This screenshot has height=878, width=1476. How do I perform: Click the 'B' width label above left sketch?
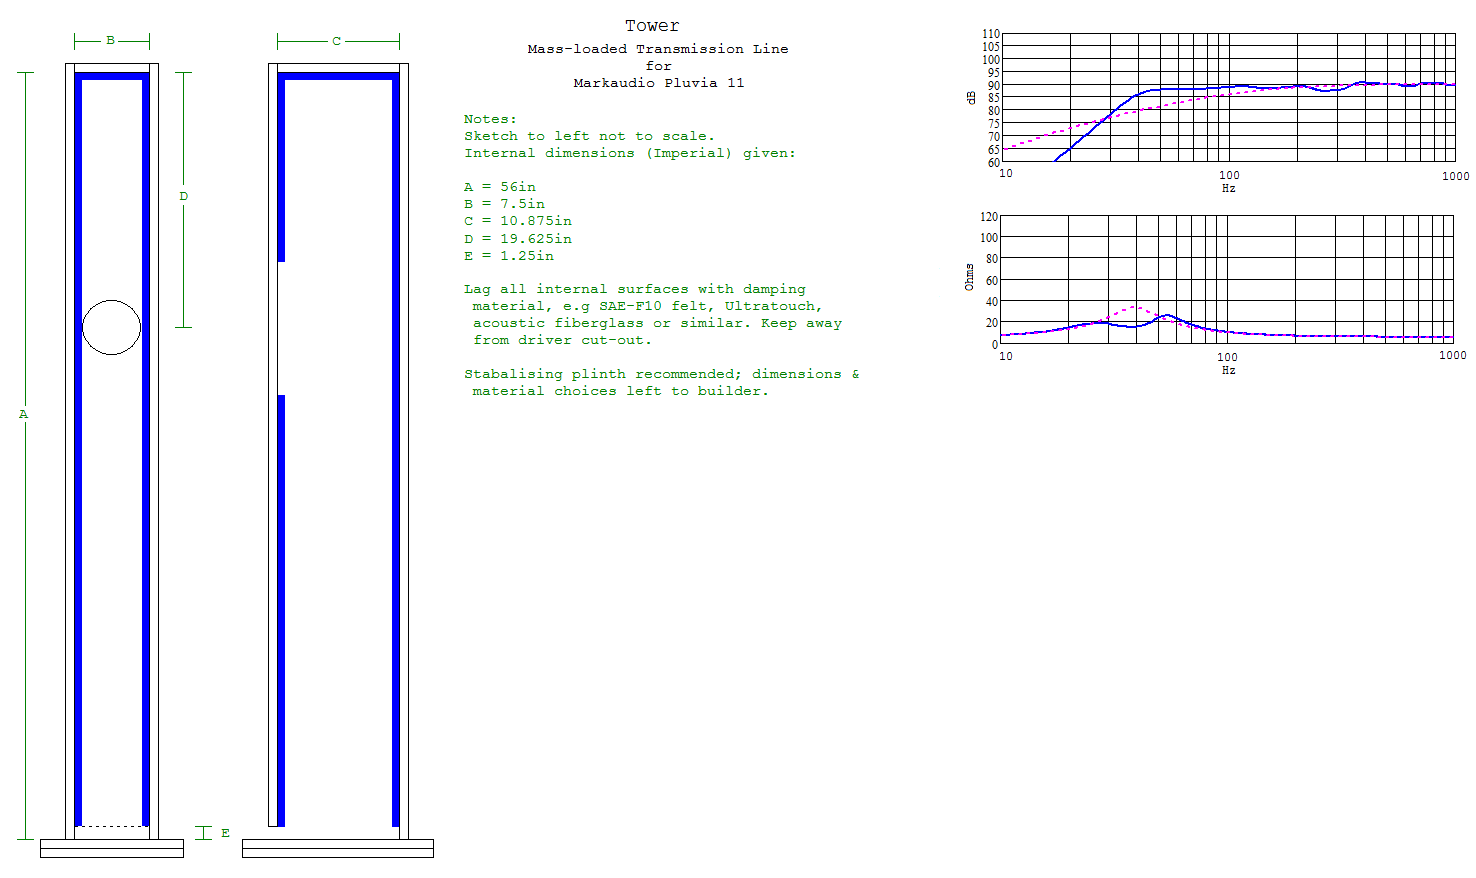(x=110, y=41)
